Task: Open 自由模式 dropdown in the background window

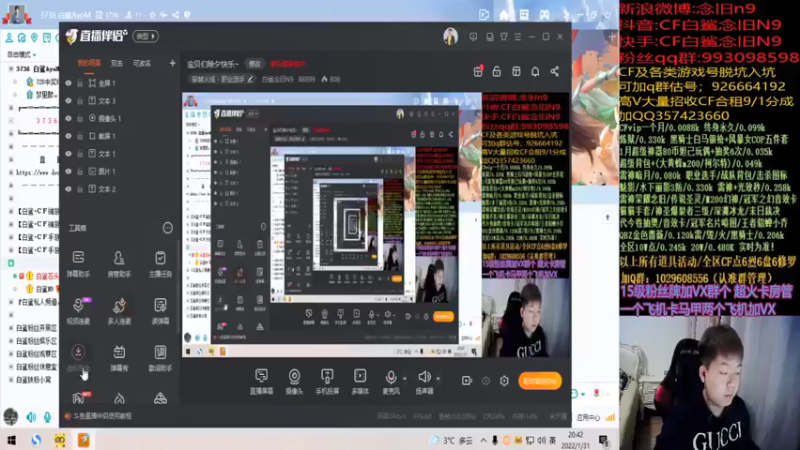Action: point(21,54)
